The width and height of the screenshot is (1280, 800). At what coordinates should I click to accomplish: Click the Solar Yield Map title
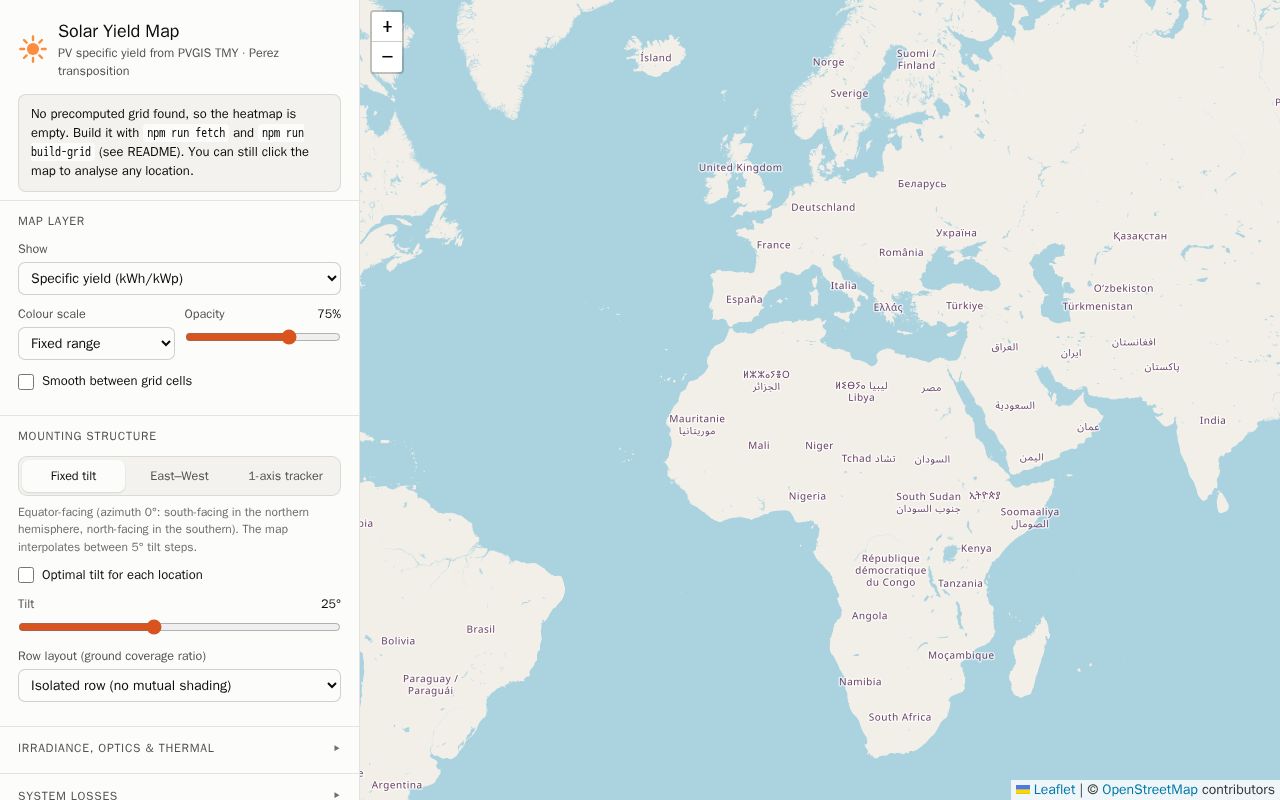pyautogui.click(x=118, y=31)
